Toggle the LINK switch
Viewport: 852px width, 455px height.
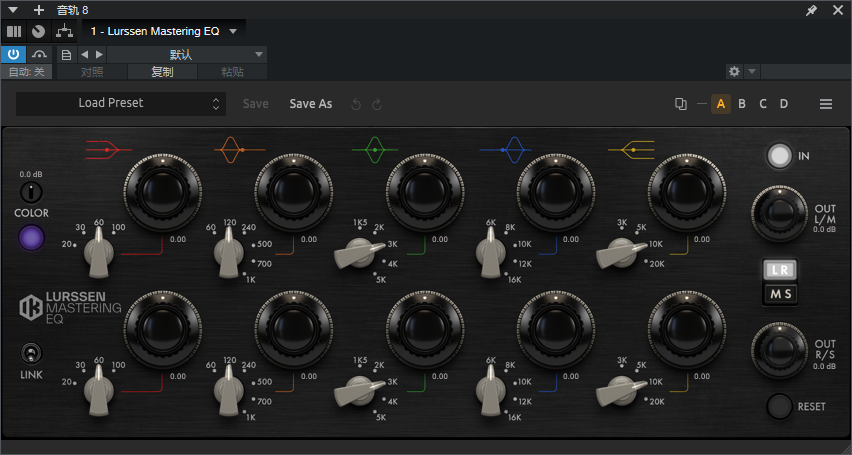(31, 354)
